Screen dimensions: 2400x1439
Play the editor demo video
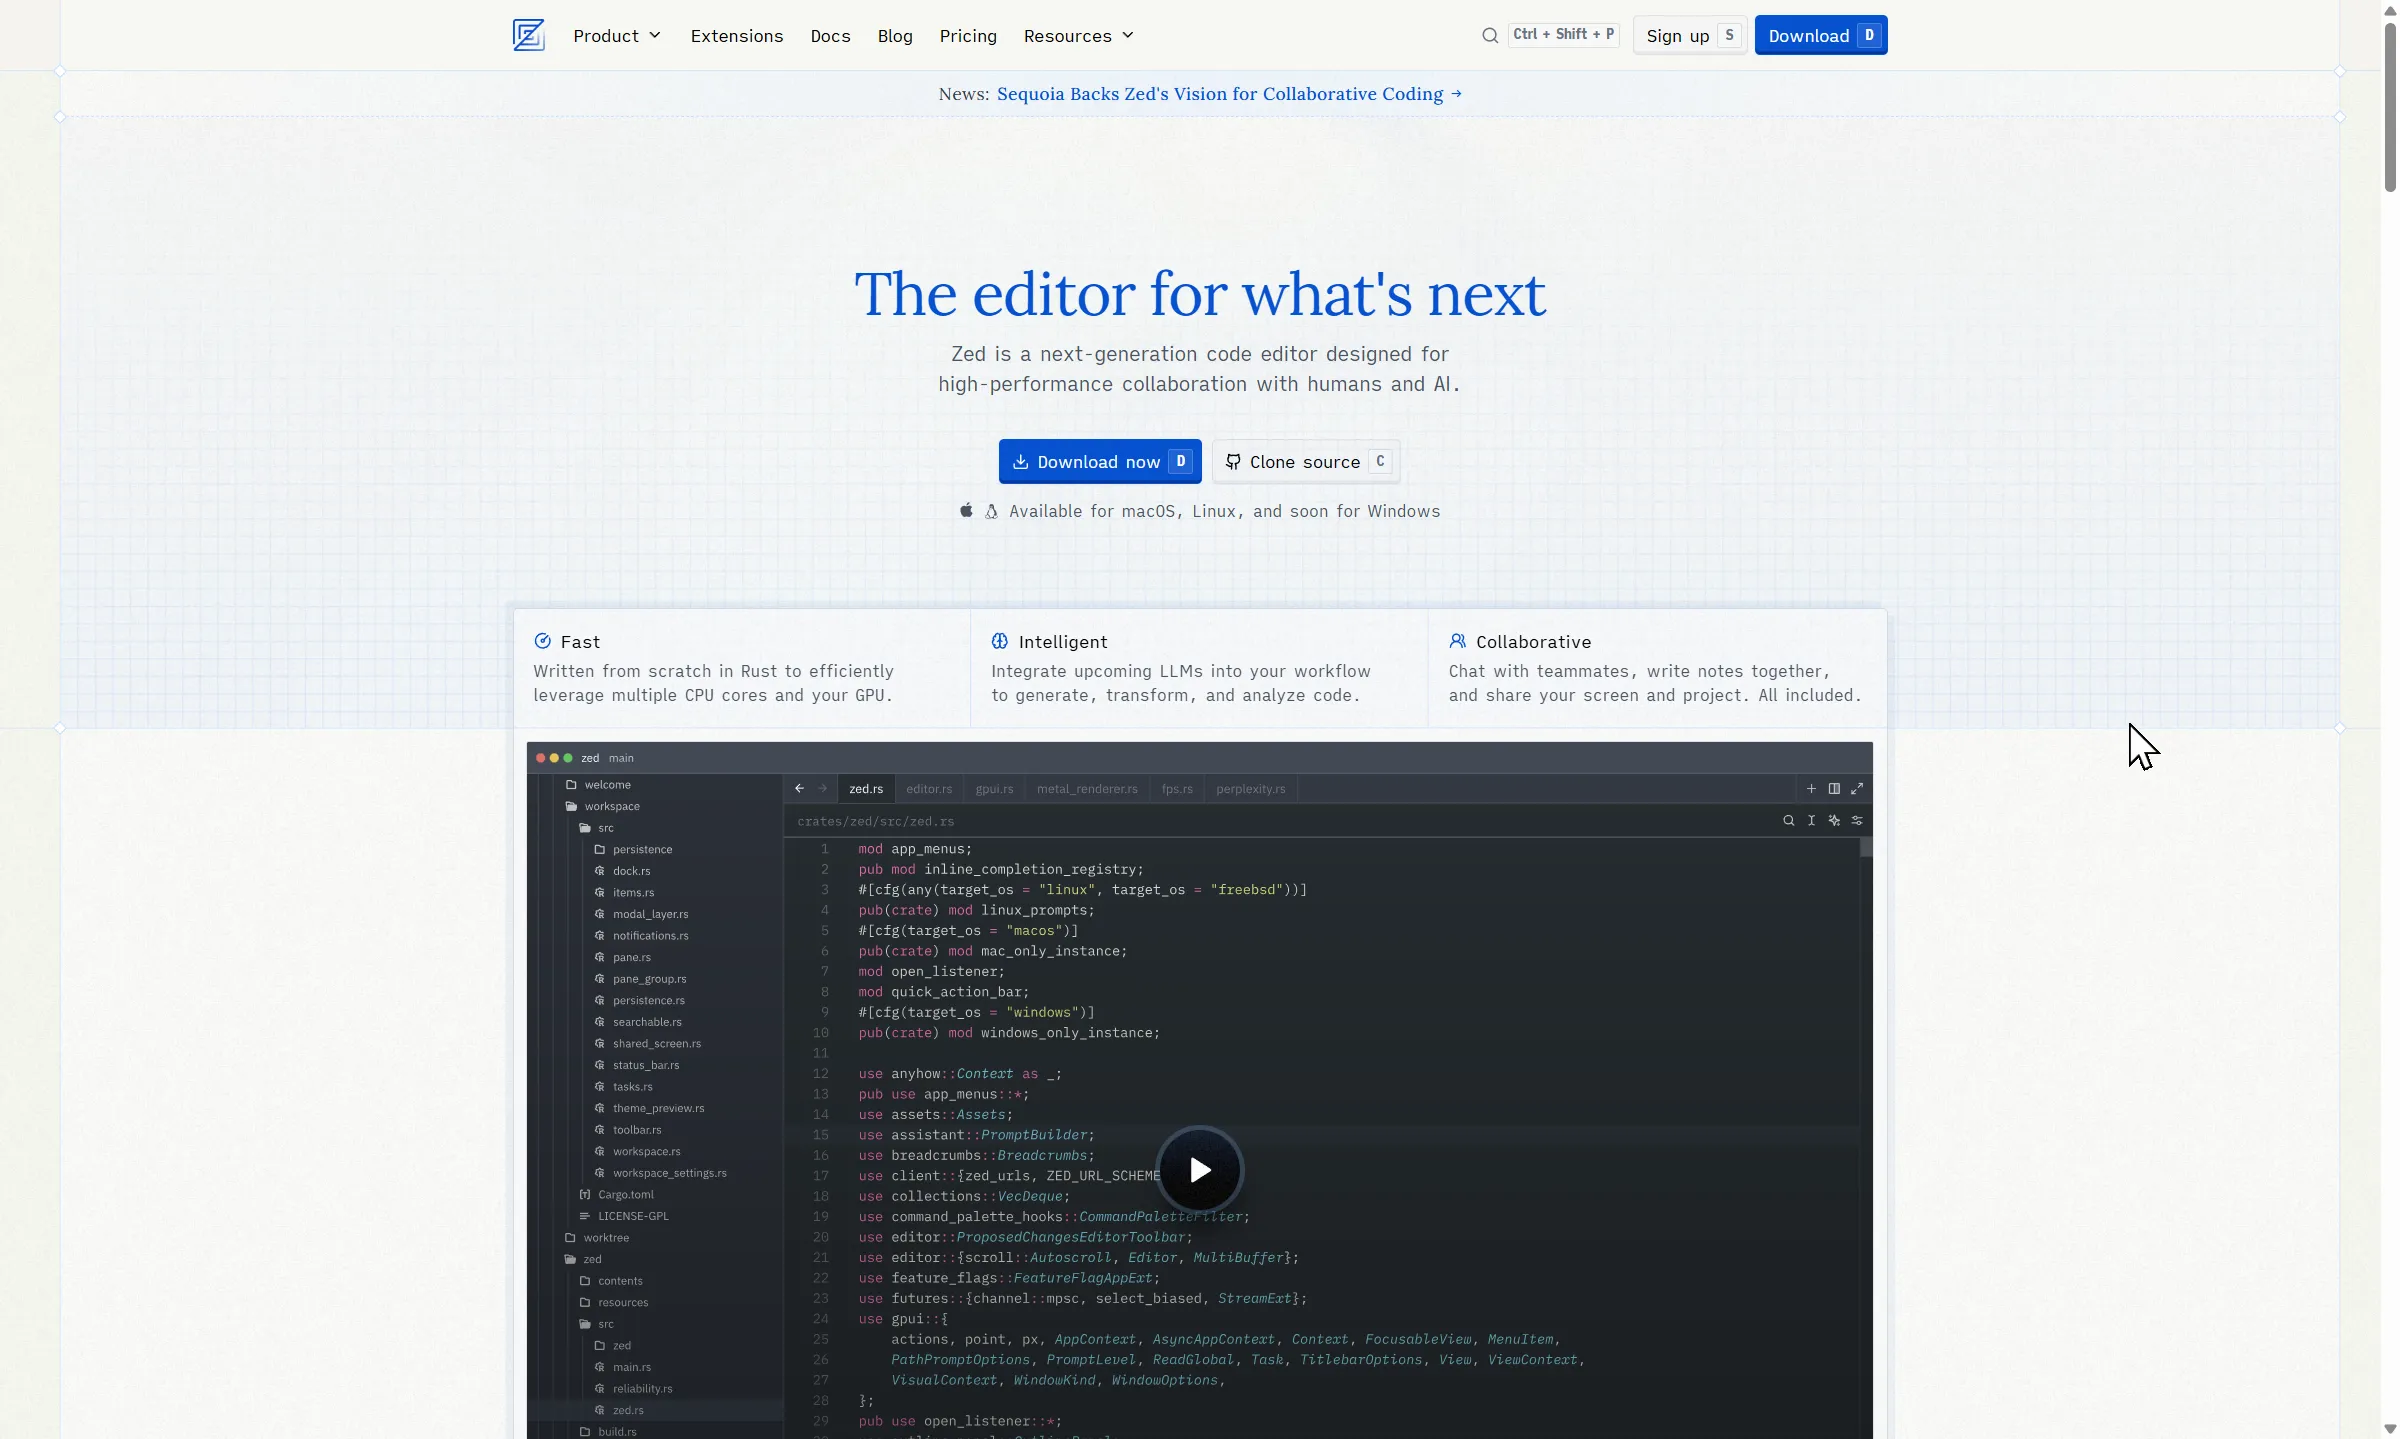click(1200, 1170)
